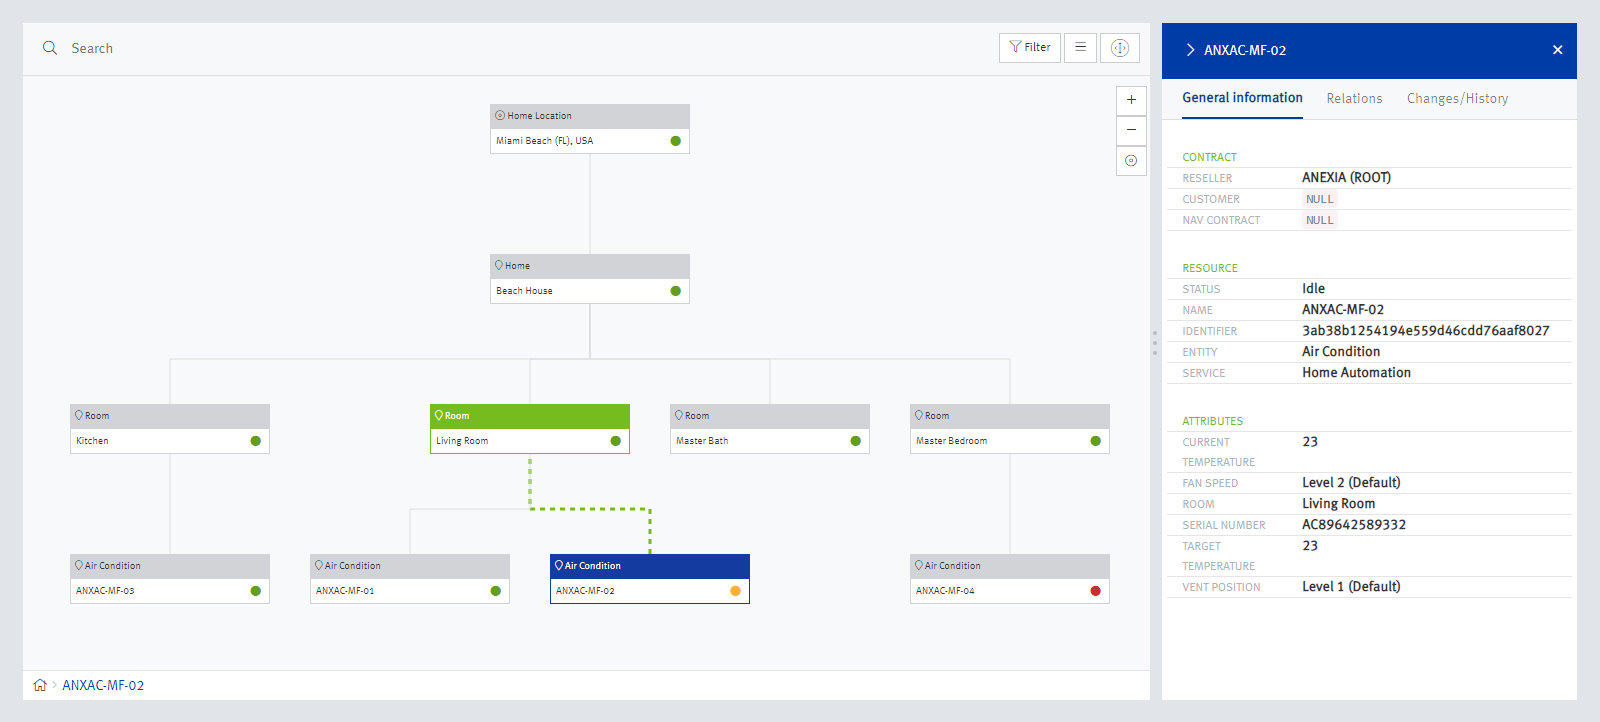Image resolution: width=1600 pixels, height=722 pixels.
Task: Switch to list view via the lines icon
Action: click(x=1080, y=47)
